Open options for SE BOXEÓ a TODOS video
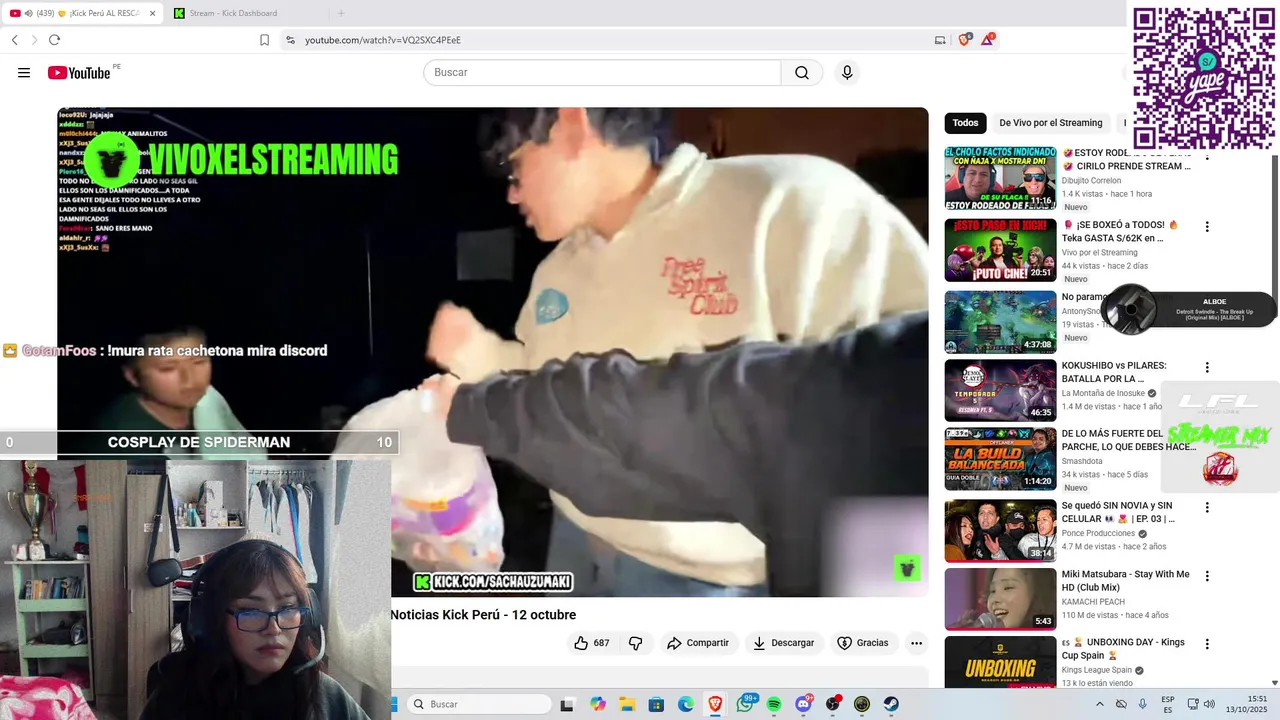This screenshot has width=1280, height=720. coord(1207,227)
